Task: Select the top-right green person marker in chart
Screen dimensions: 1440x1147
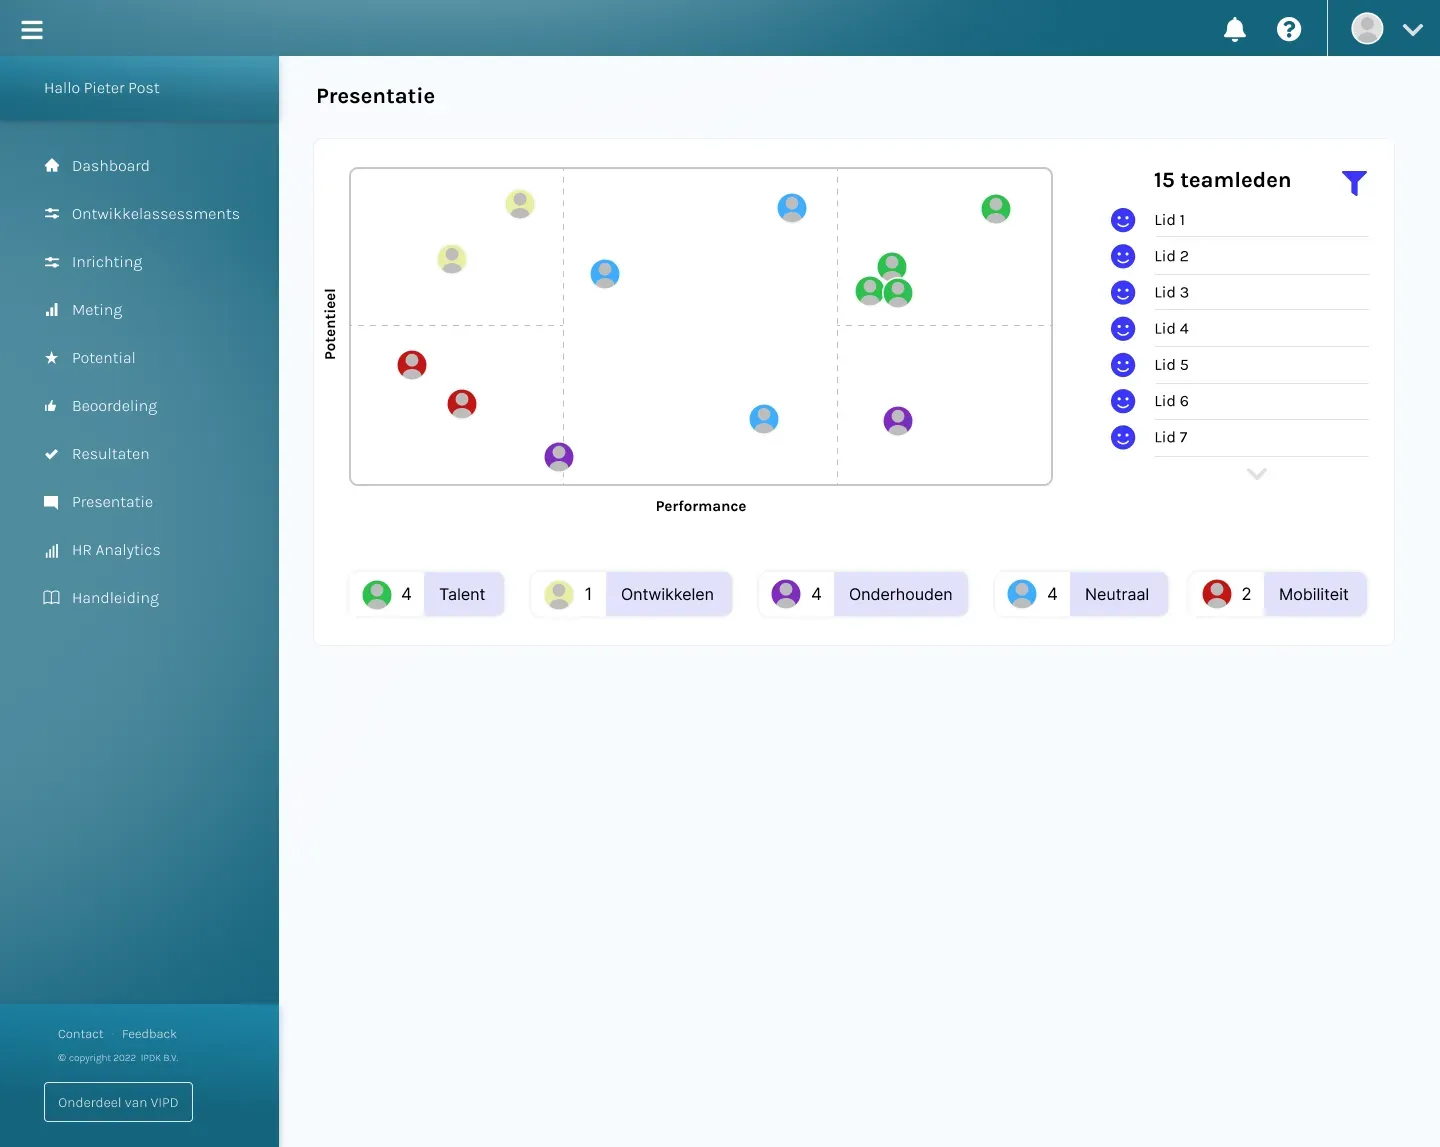Action: click(995, 209)
